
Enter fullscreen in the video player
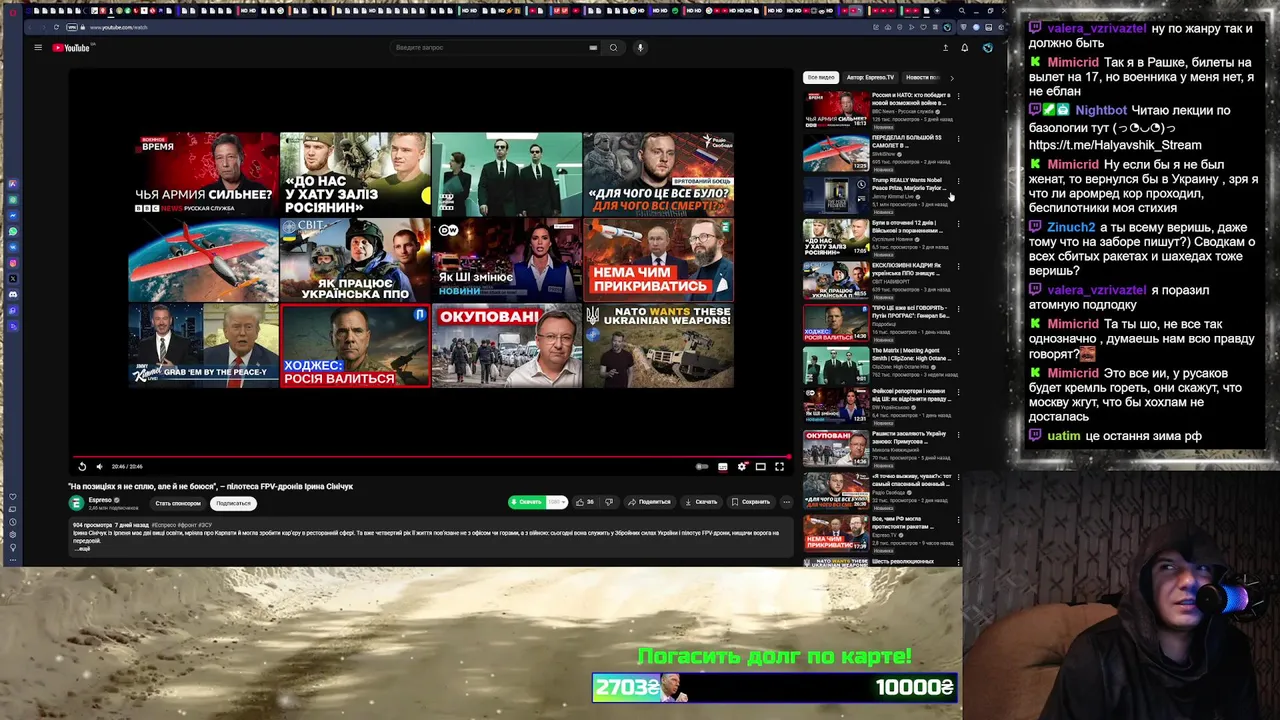pyautogui.click(x=780, y=466)
